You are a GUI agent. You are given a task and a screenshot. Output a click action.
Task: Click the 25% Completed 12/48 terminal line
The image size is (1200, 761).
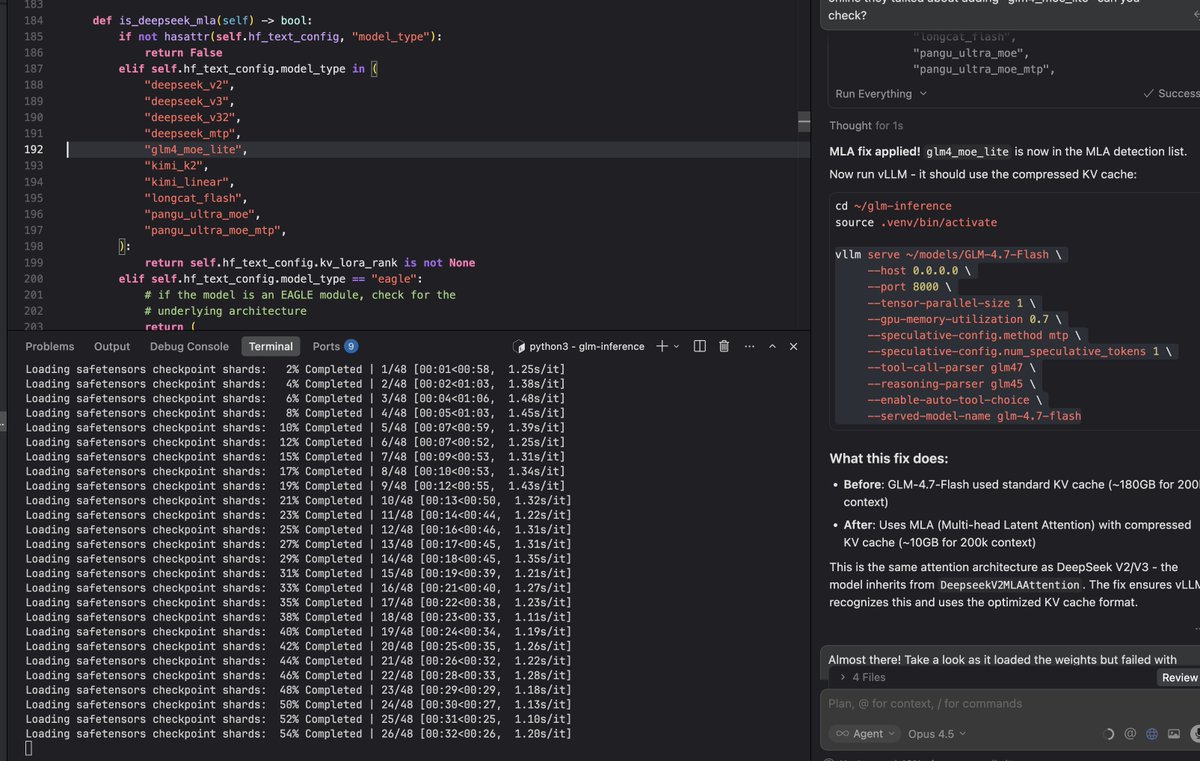pyautogui.click(x=298, y=529)
